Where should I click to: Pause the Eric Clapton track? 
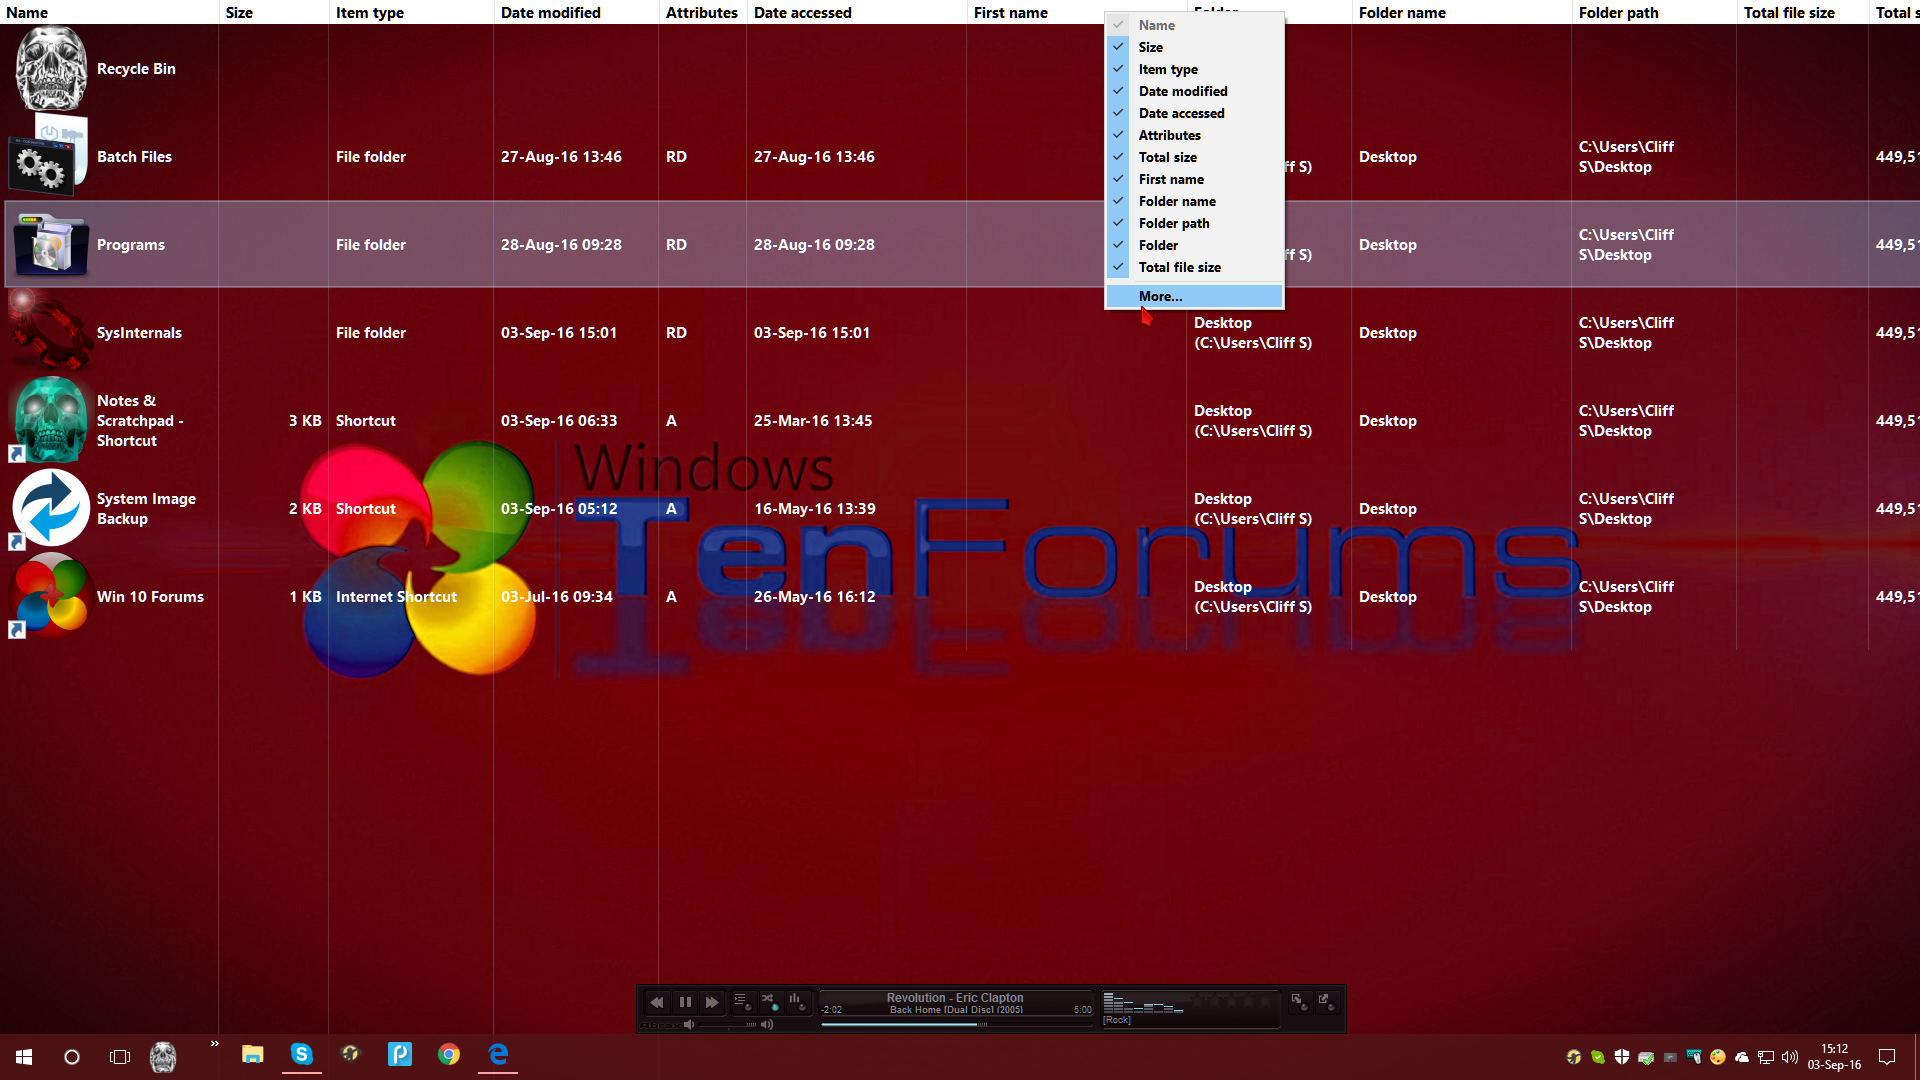point(685,1002)
